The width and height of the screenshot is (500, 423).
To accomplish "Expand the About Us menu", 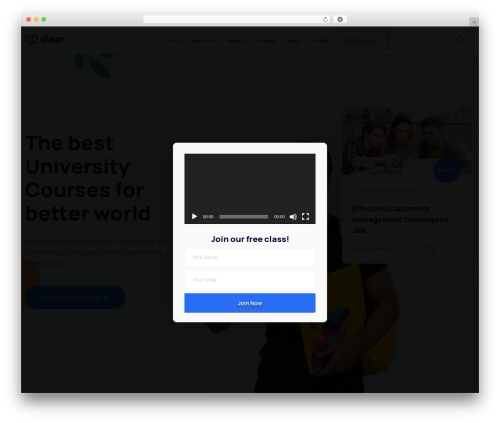I will pyautogui.click(x=205, y=41).
